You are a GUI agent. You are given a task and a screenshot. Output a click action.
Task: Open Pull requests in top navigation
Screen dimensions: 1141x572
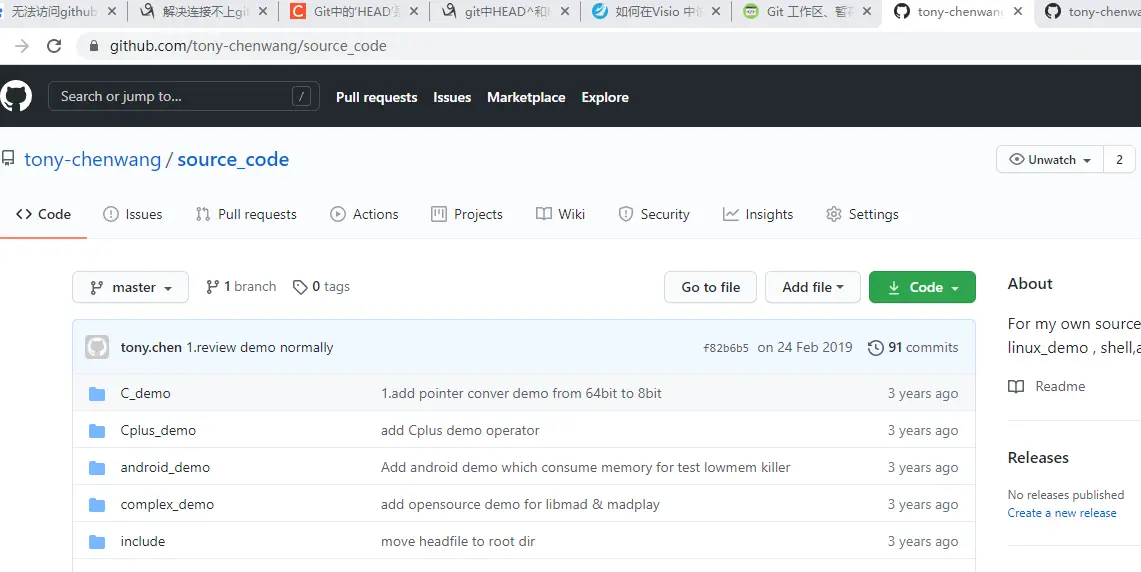(376, 97)
